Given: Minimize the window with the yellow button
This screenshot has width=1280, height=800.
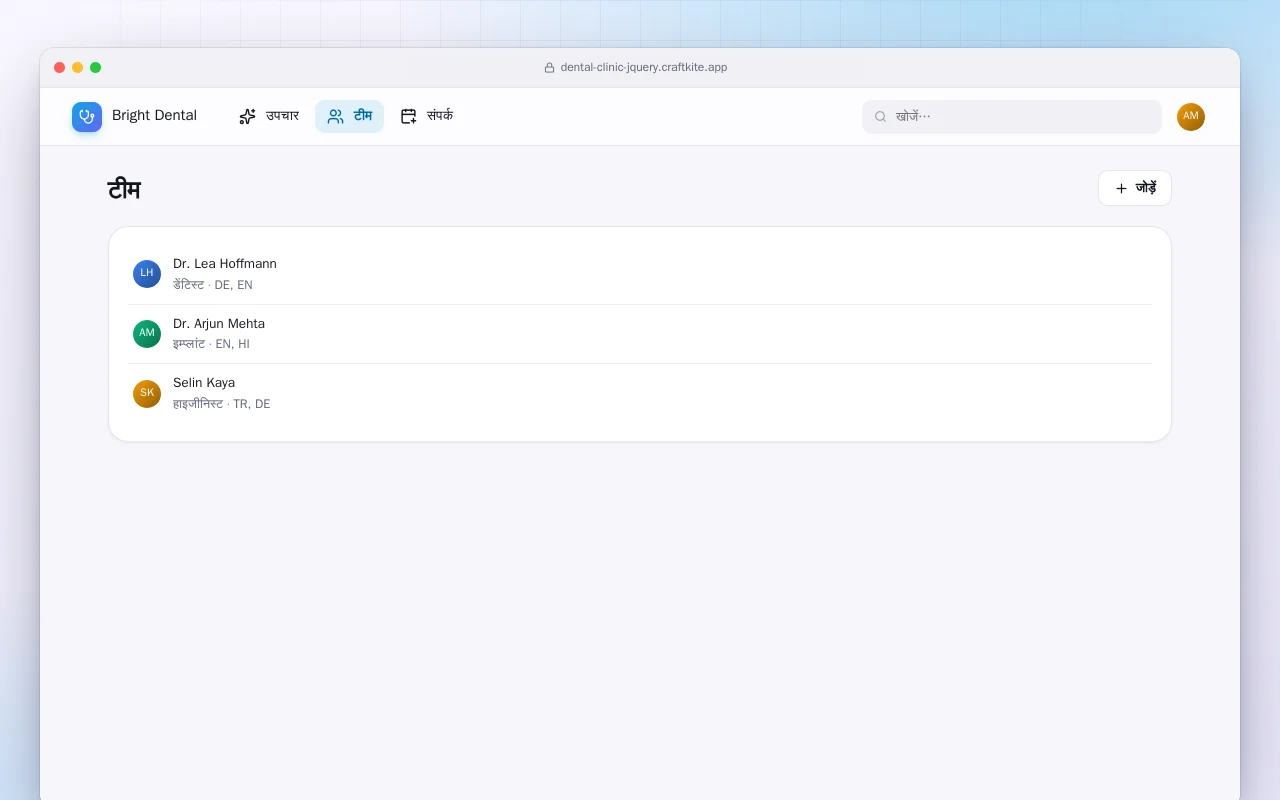Looking at the screenshot, I should pos(78,68).
